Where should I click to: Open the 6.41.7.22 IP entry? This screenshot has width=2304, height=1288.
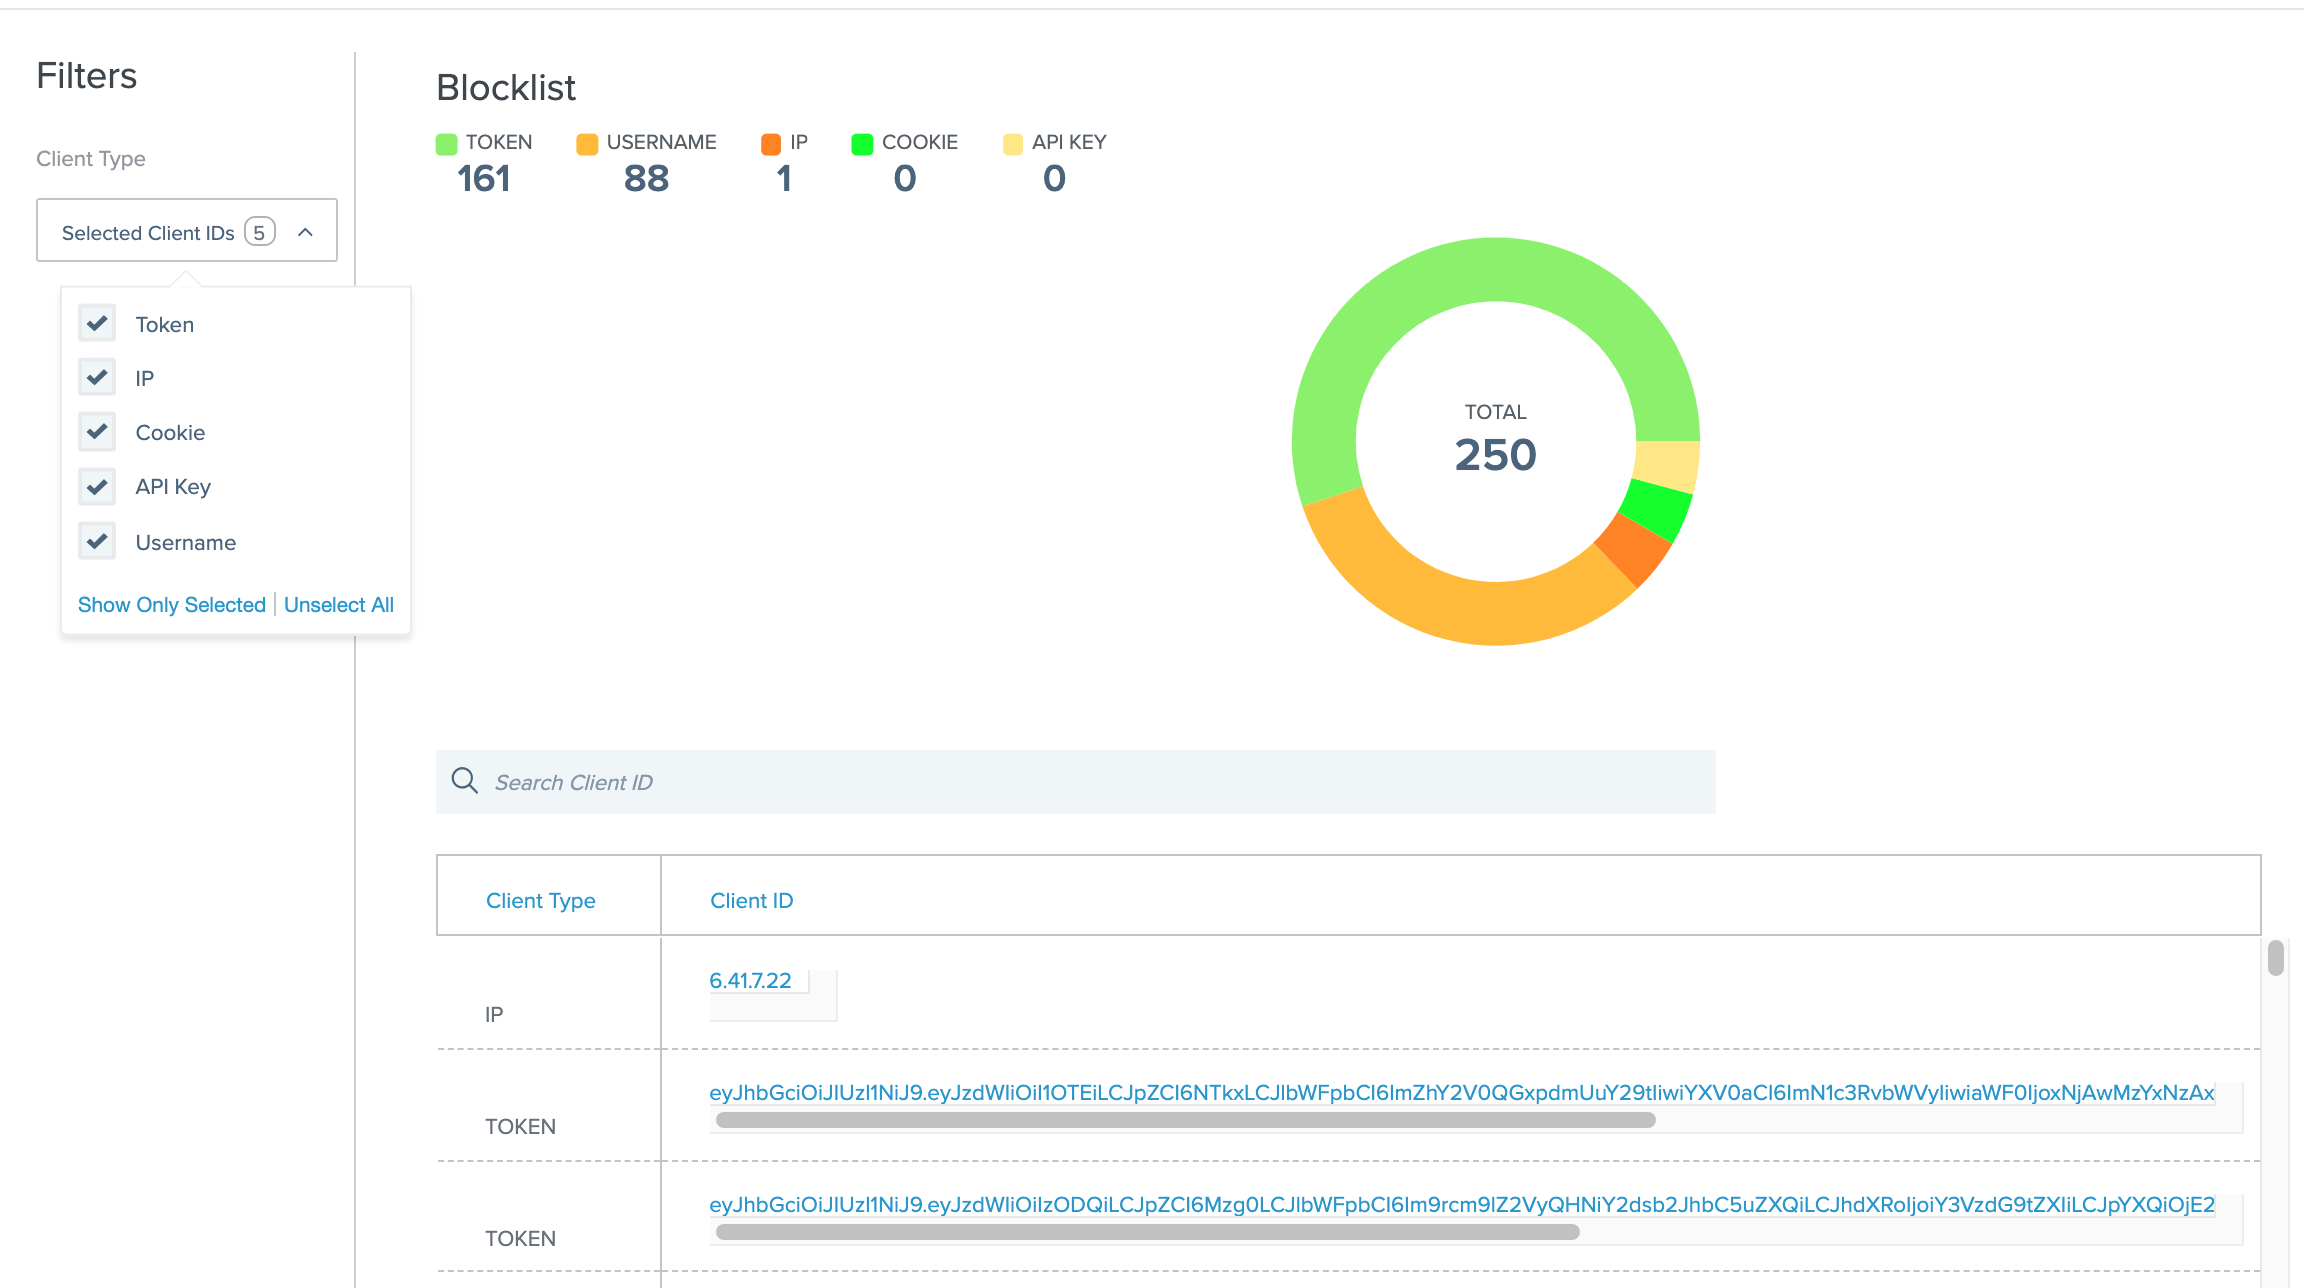coord(750,981)
